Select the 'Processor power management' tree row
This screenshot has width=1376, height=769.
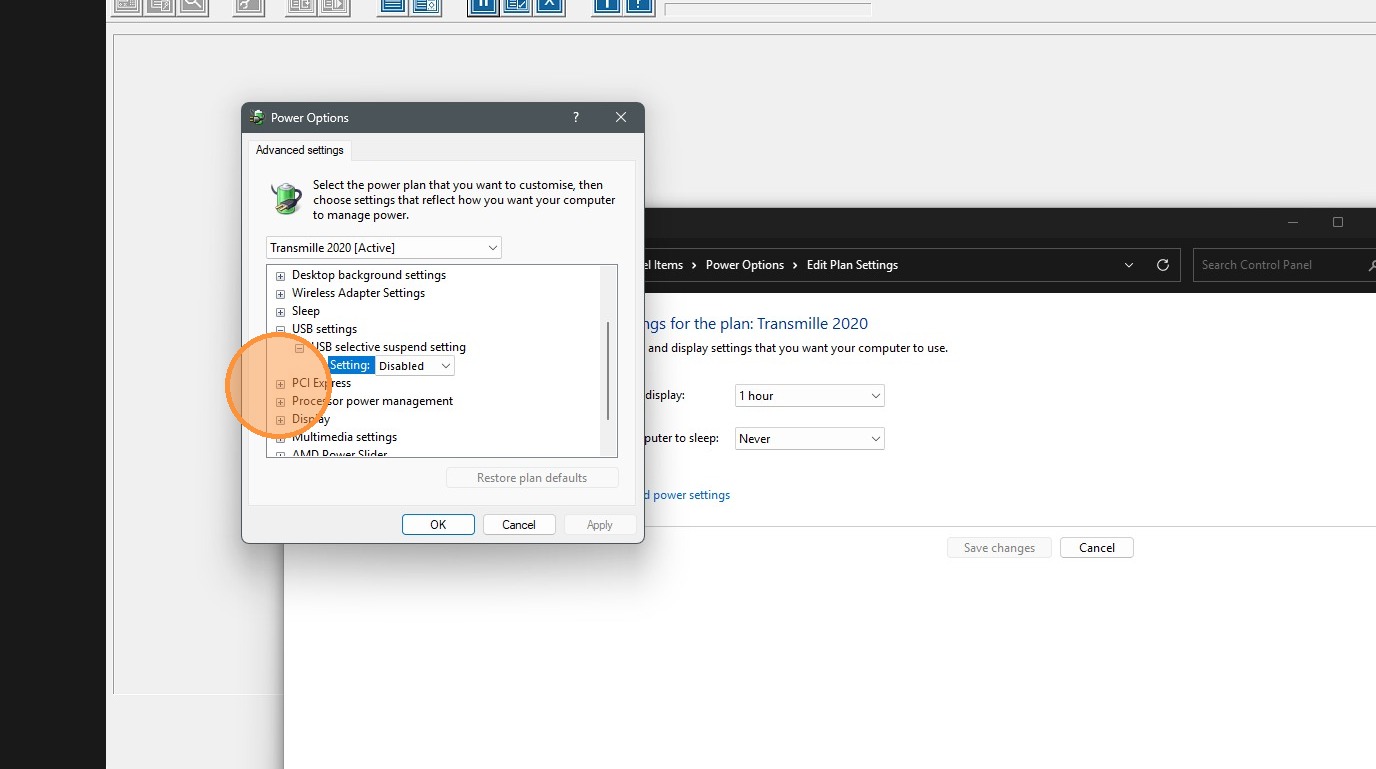pos(372,401)
